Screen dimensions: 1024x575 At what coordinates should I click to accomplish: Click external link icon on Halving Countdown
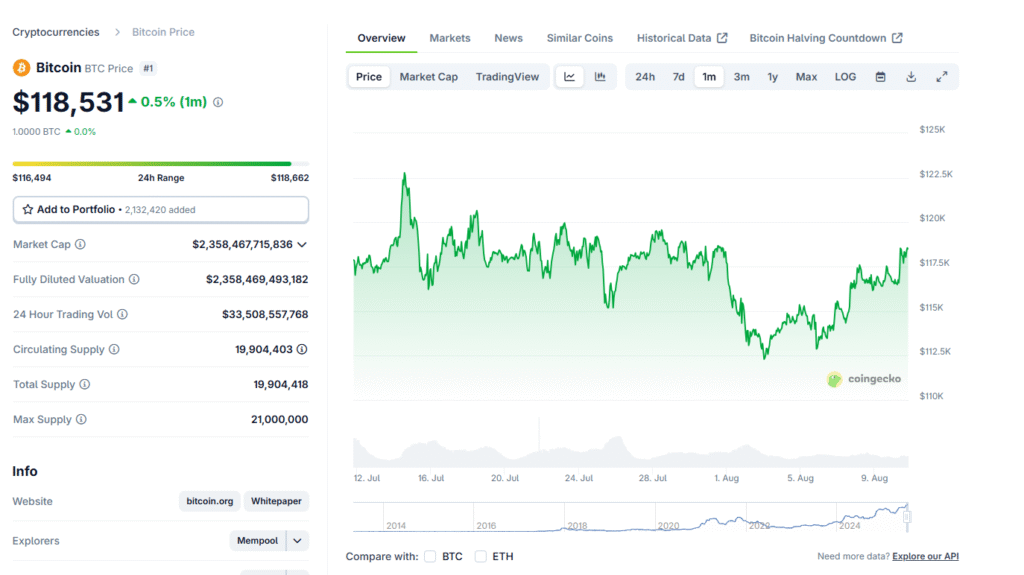click(x=897, y=38)
